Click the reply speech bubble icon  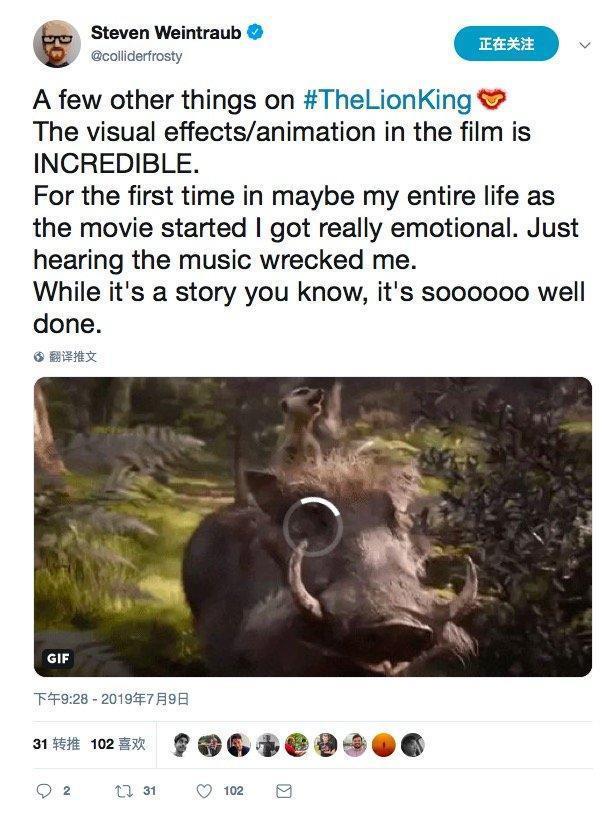pyautogui.click(x=43, y=791)
